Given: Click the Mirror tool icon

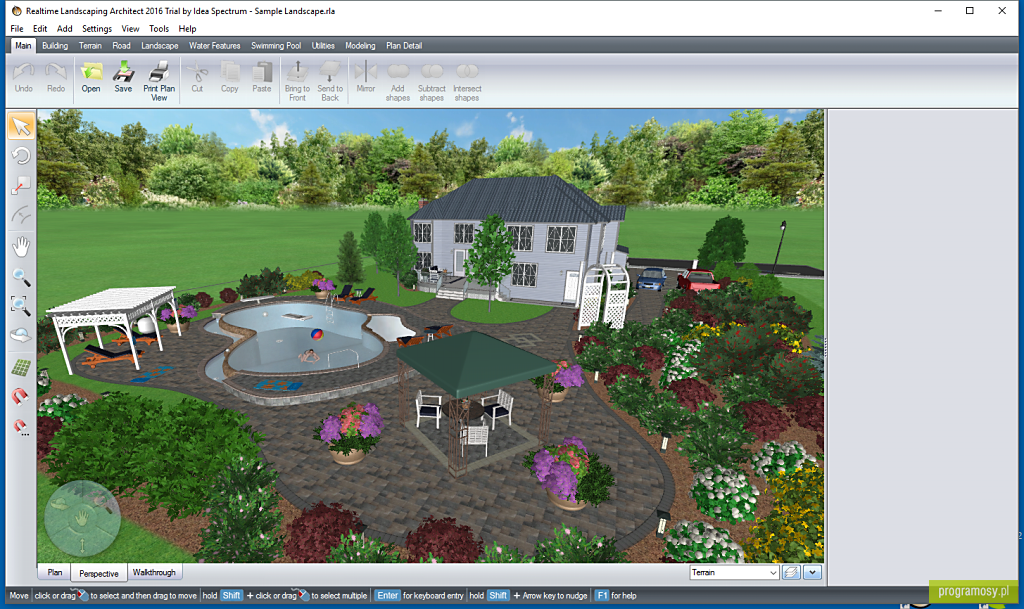Looking at the screenshot, I should (366, 78).
